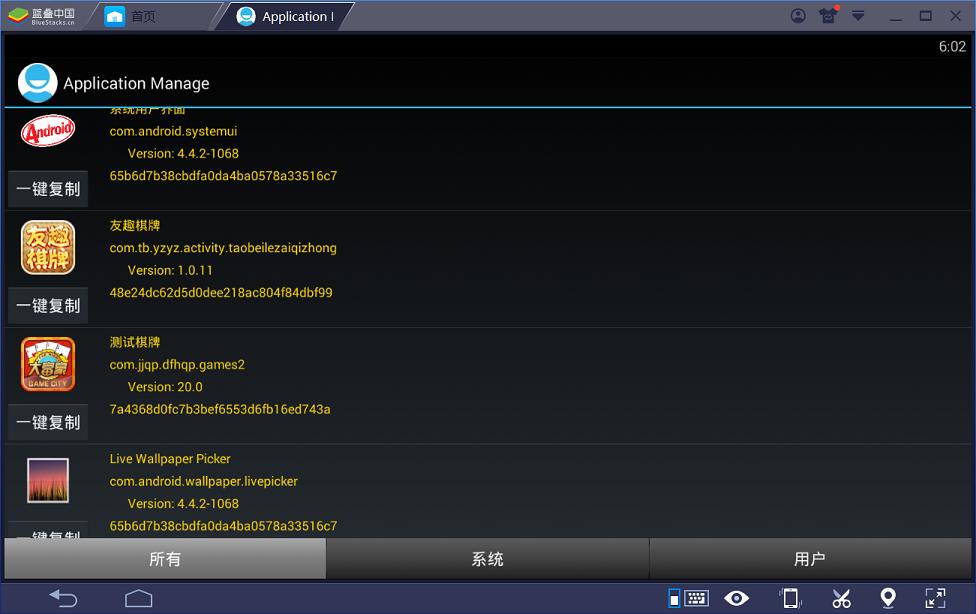Open the location pin settings
The height and width of the screenshot is (614, 976).
click(888, 598)
